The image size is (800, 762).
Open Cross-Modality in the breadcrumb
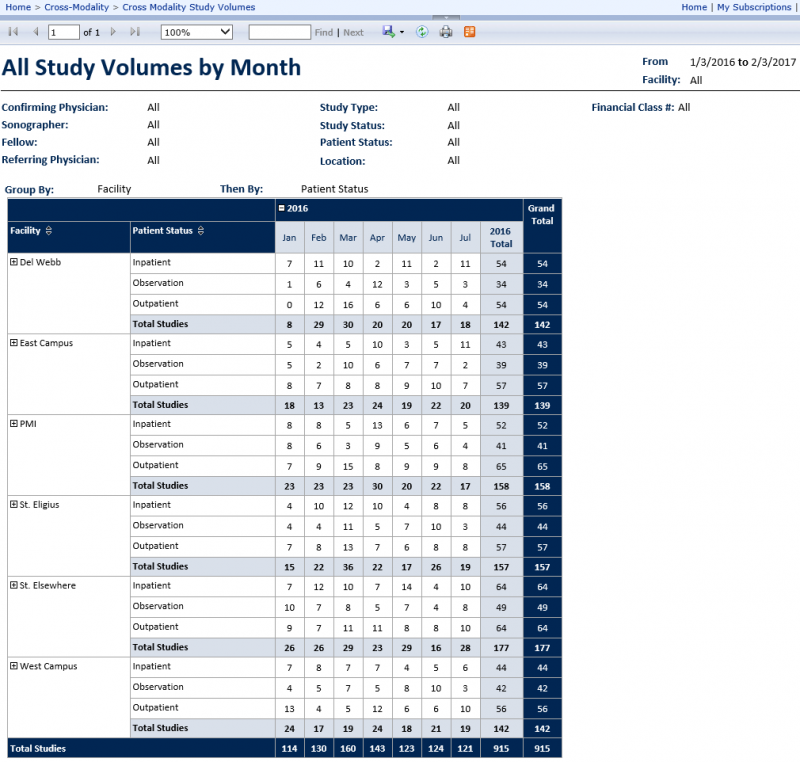tap(77, 7)
